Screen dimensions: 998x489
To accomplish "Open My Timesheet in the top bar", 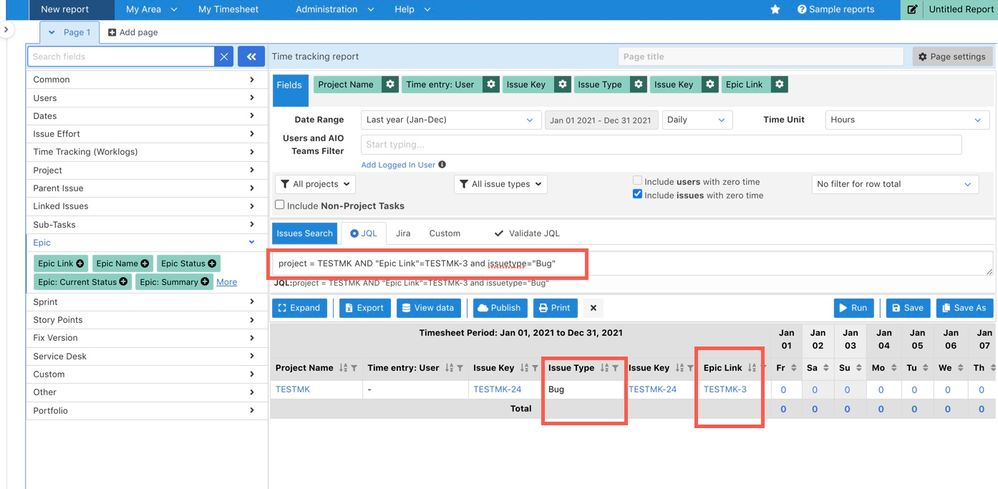I will point(228,10).
